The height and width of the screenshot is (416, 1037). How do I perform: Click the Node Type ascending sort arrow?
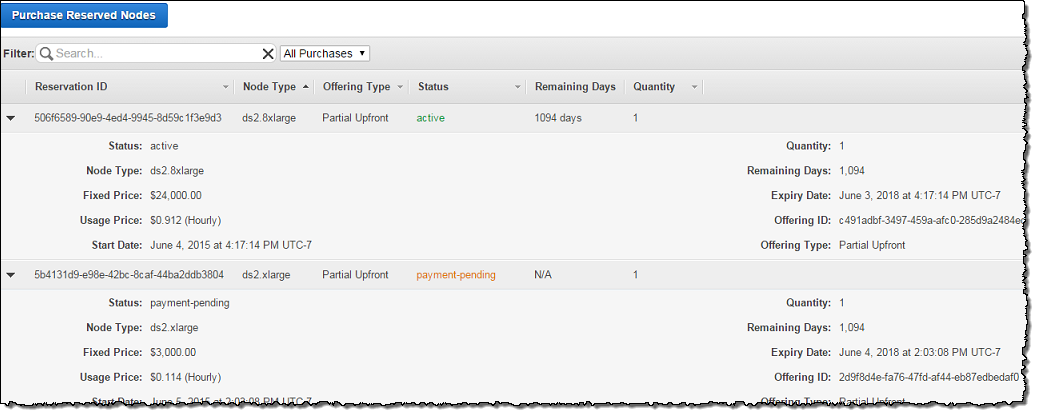pos(305,87)
